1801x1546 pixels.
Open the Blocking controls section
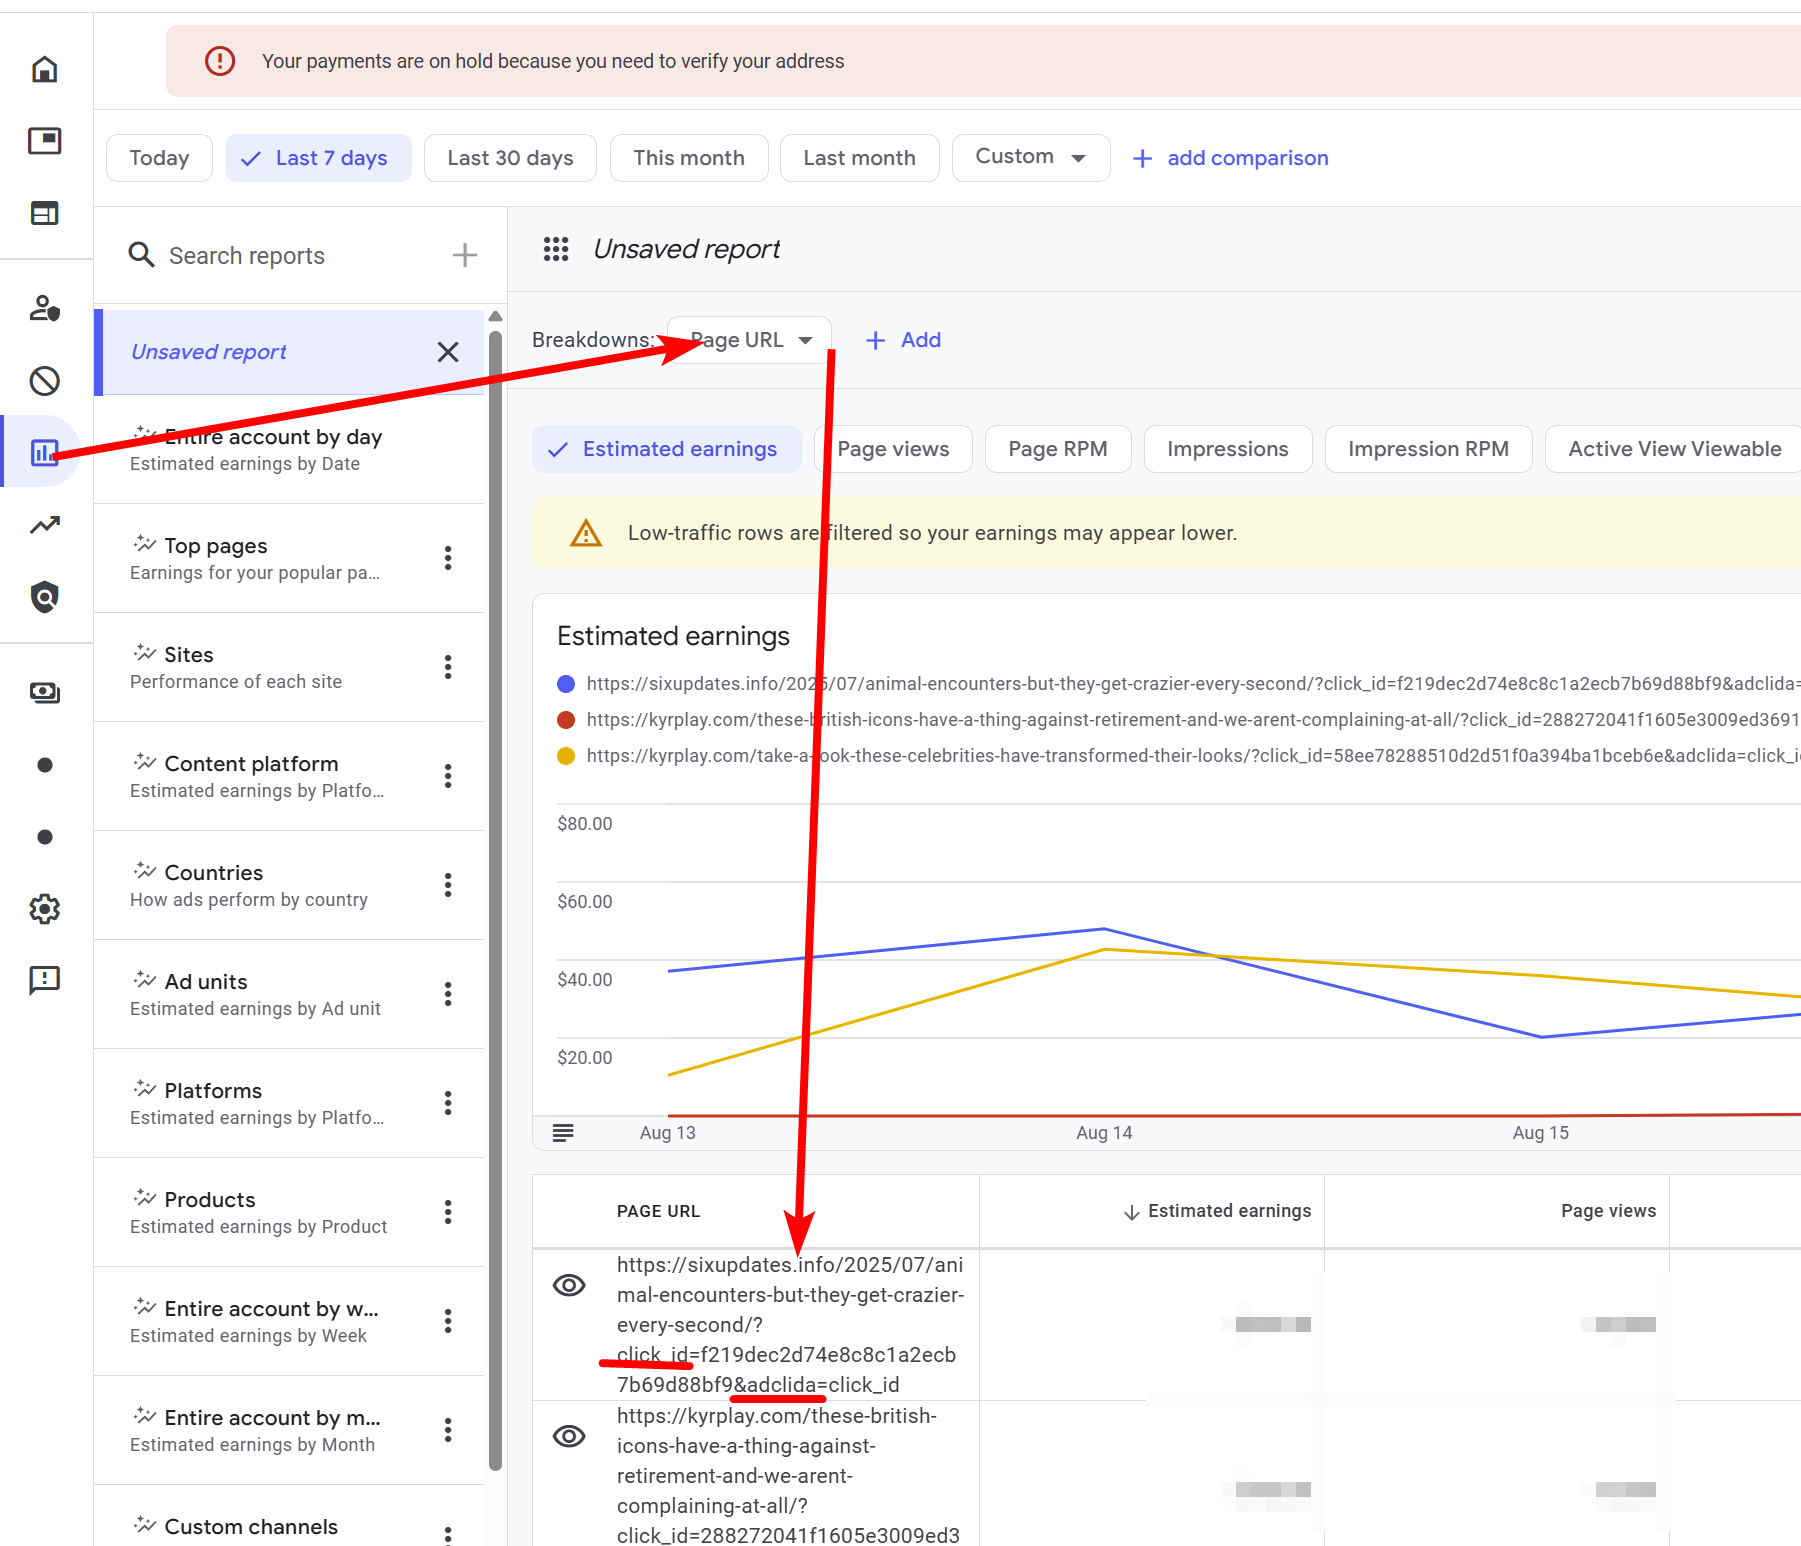(44, 380)
